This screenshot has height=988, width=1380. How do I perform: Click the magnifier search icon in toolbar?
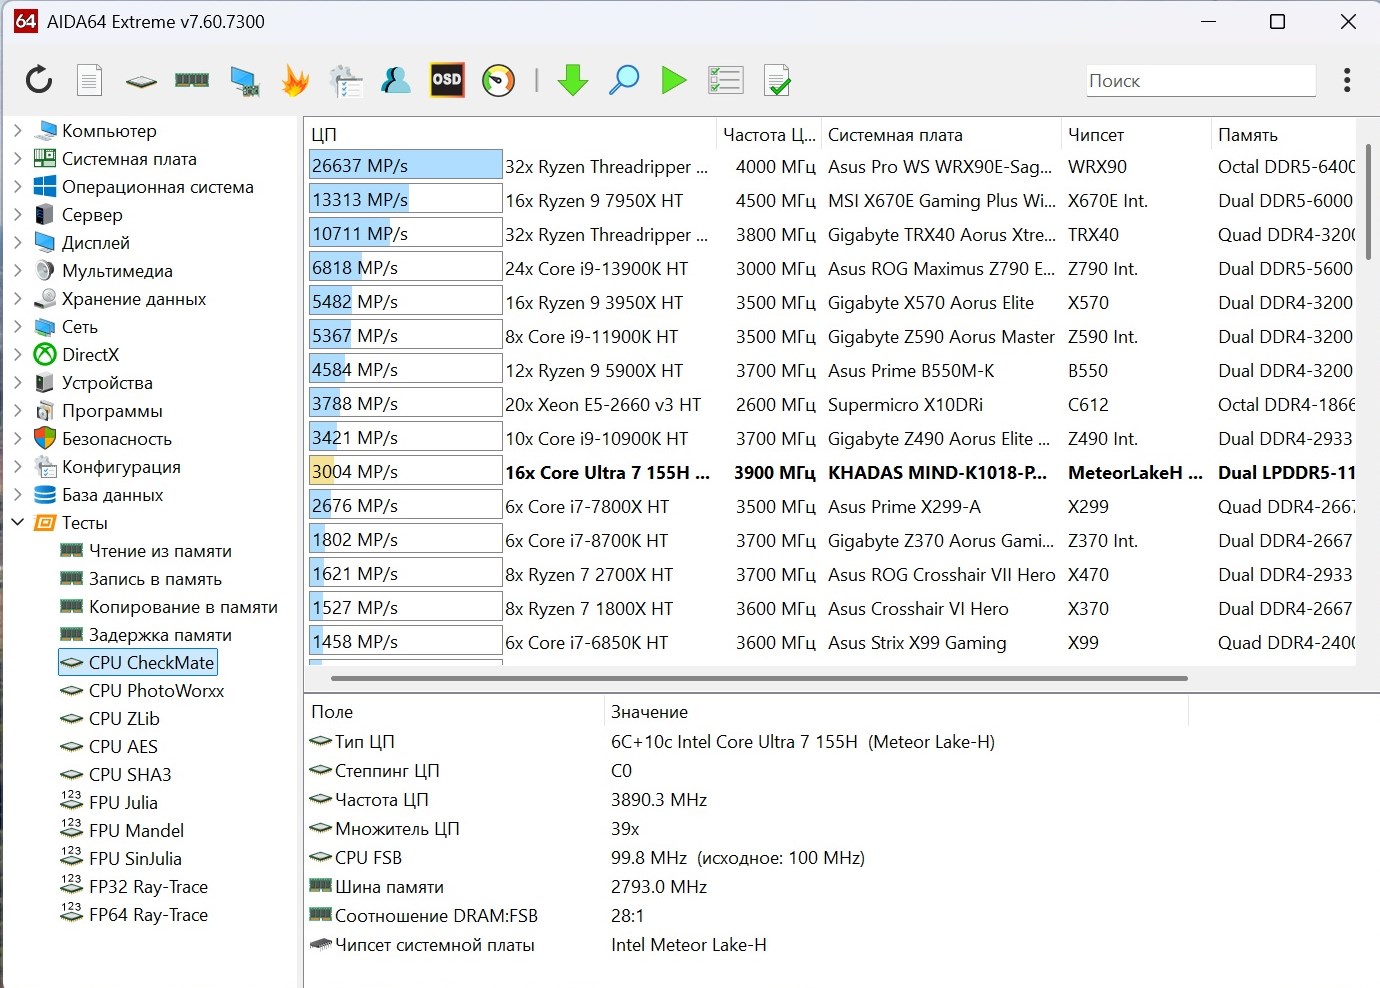coord(624,80)
